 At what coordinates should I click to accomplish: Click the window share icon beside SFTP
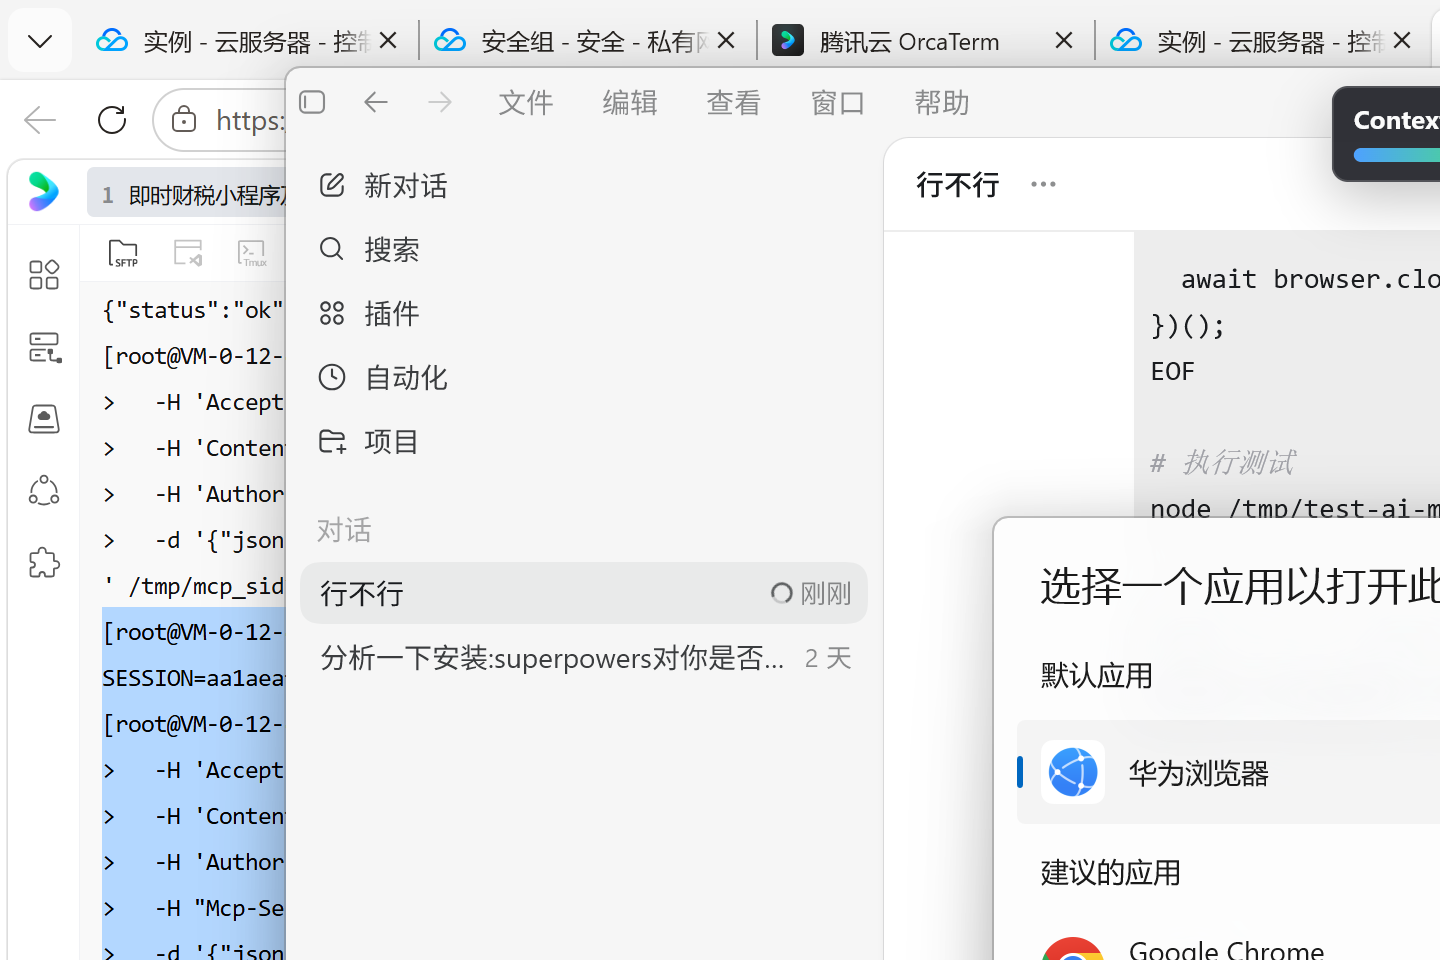click(x=188, y=253)
